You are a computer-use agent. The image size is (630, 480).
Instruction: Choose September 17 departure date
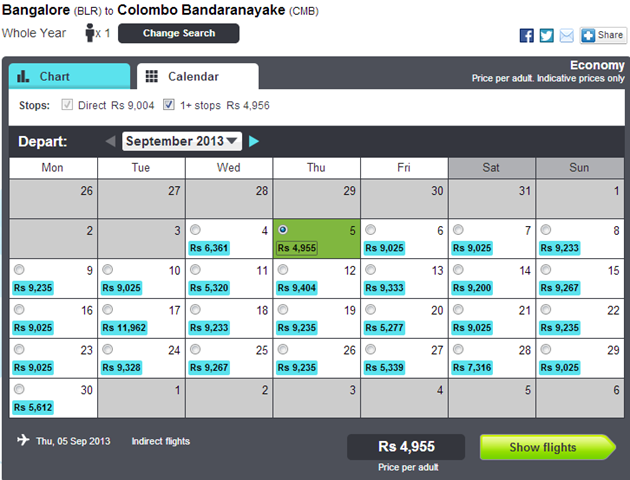point(107,309)
